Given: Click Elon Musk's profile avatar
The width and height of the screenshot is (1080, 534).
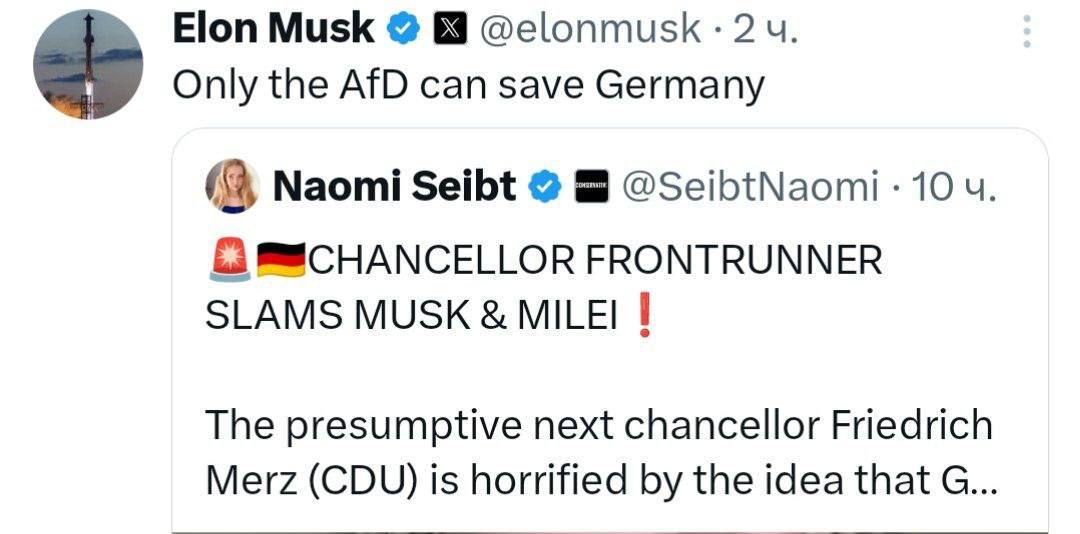Looking at the screenshot, I should (88, 65).
